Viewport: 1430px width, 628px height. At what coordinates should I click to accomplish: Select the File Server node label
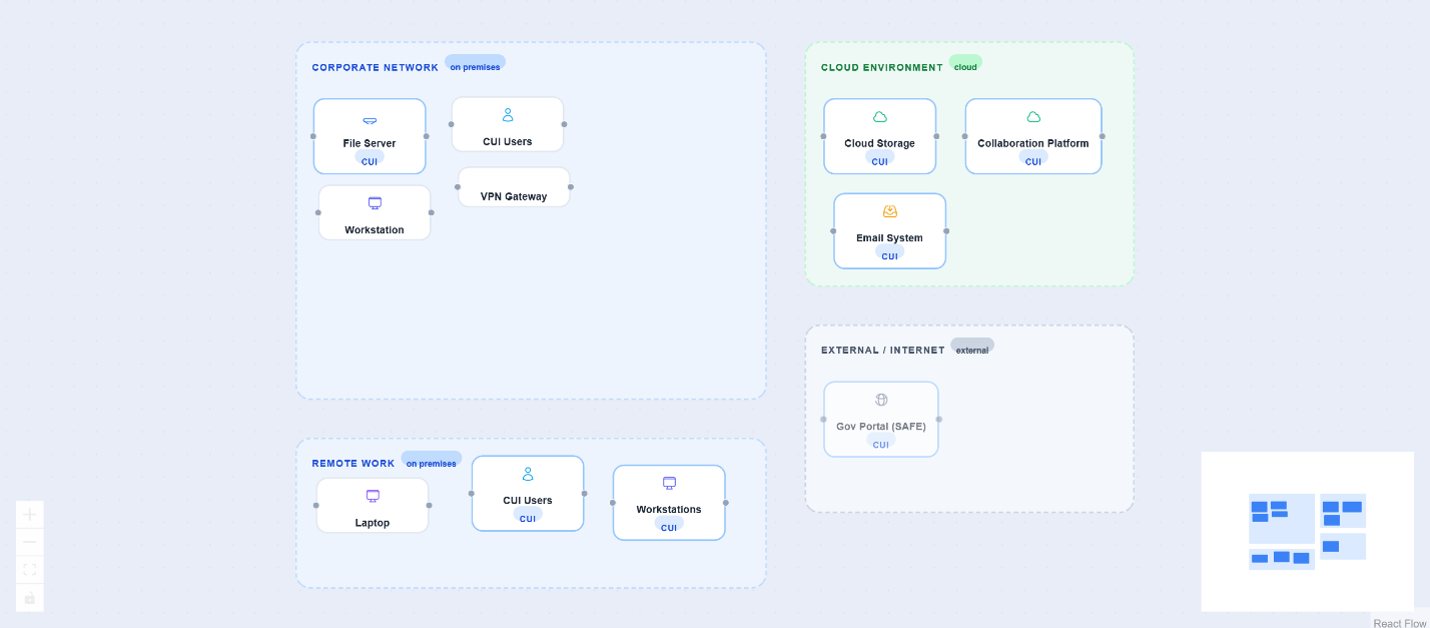click(369, 143)
